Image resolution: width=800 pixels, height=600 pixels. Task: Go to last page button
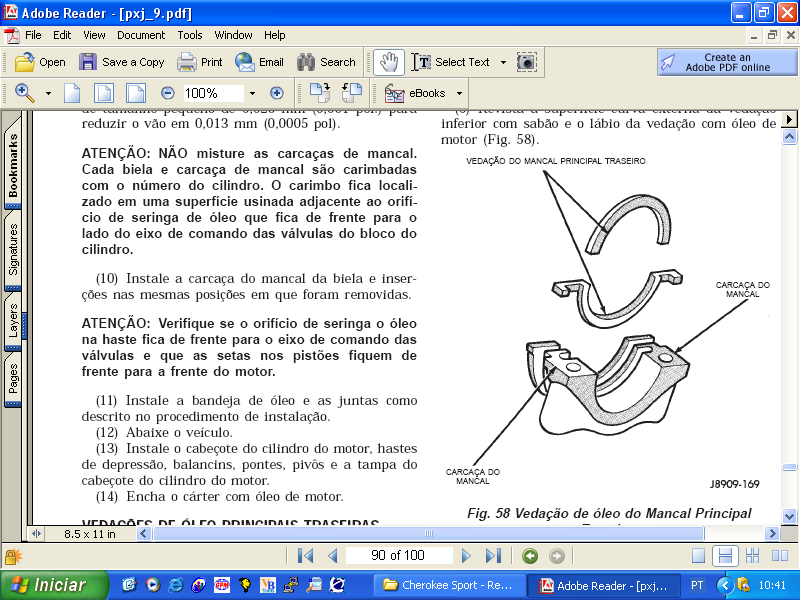(x=493, y=555)
